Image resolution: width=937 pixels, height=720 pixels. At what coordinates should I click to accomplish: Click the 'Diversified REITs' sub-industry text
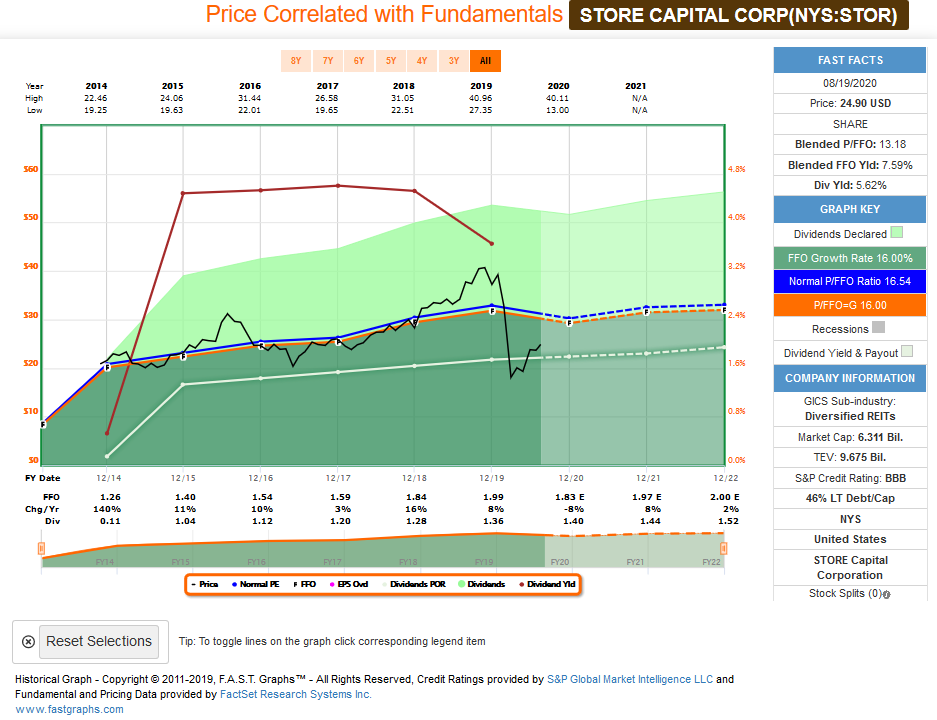850,416
